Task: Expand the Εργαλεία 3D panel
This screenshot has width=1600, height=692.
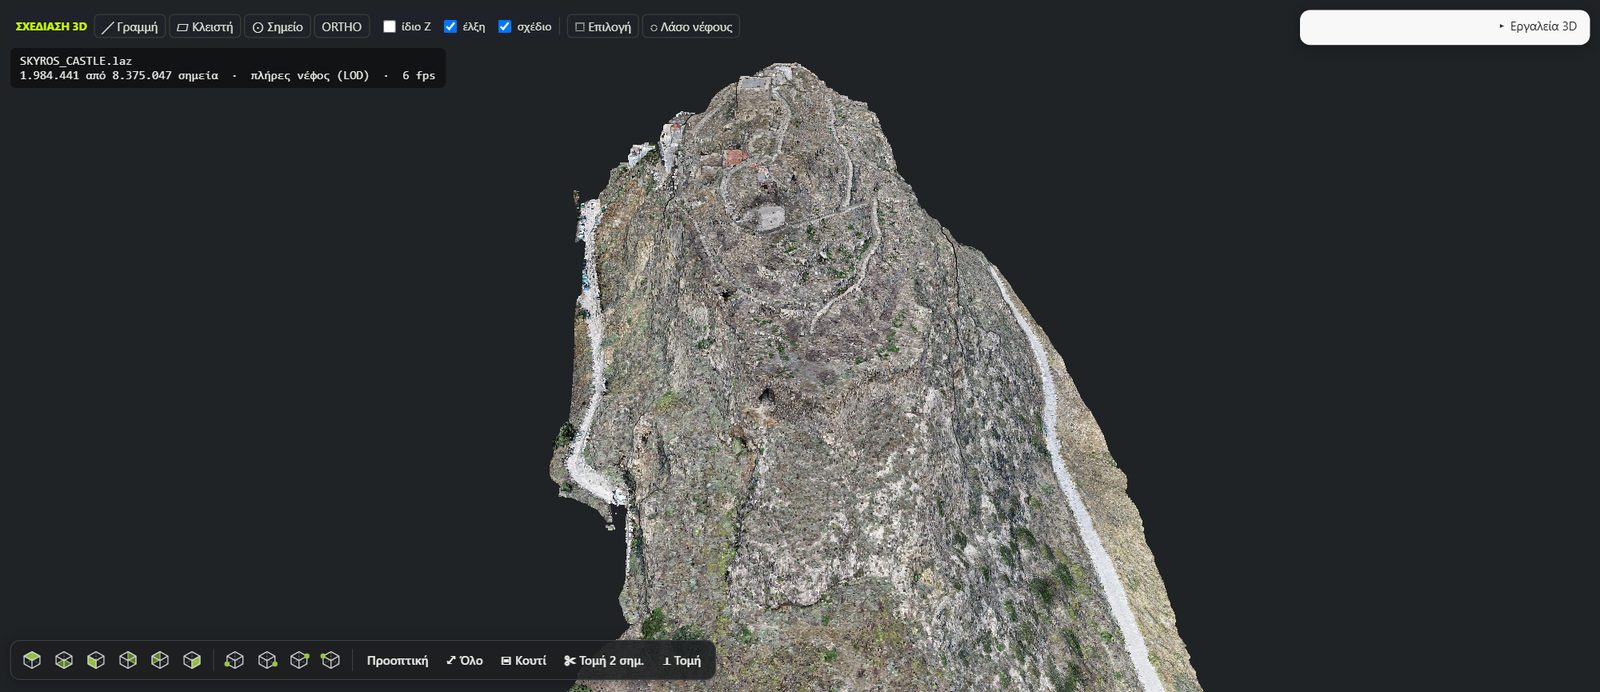Action: click(x=1444, y=27)
